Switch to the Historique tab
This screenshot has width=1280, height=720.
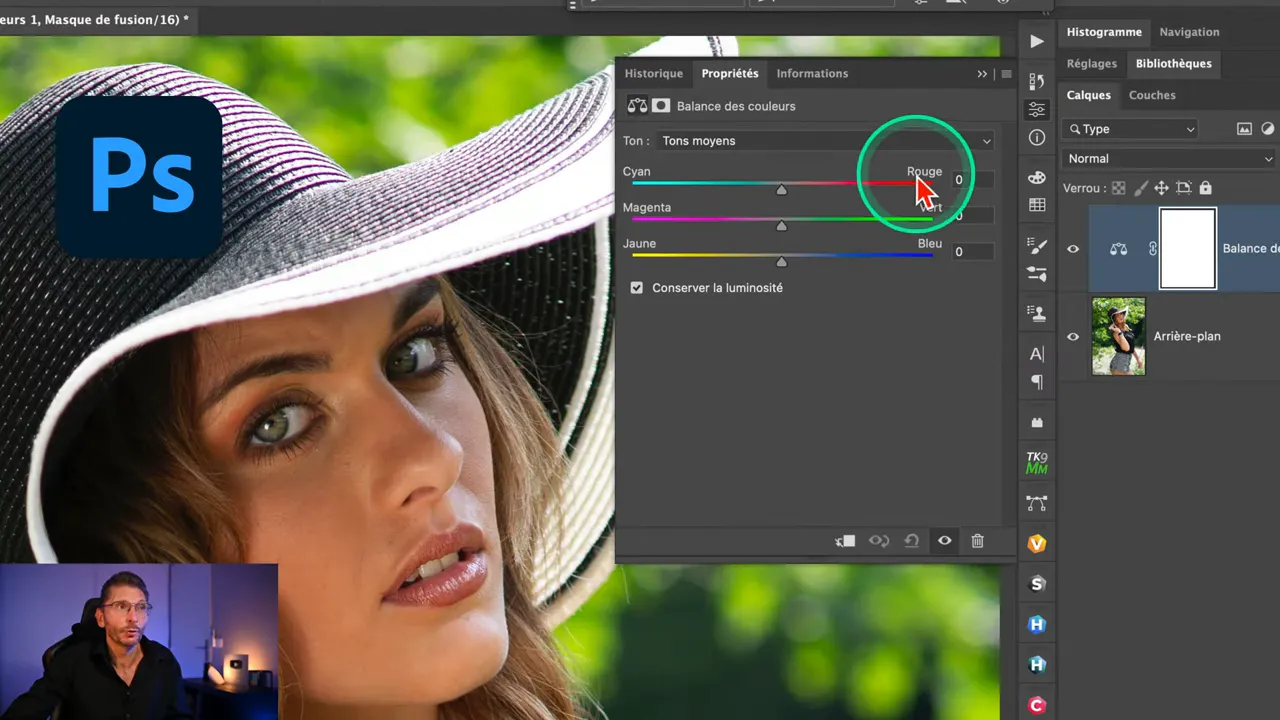pos(653,74)
